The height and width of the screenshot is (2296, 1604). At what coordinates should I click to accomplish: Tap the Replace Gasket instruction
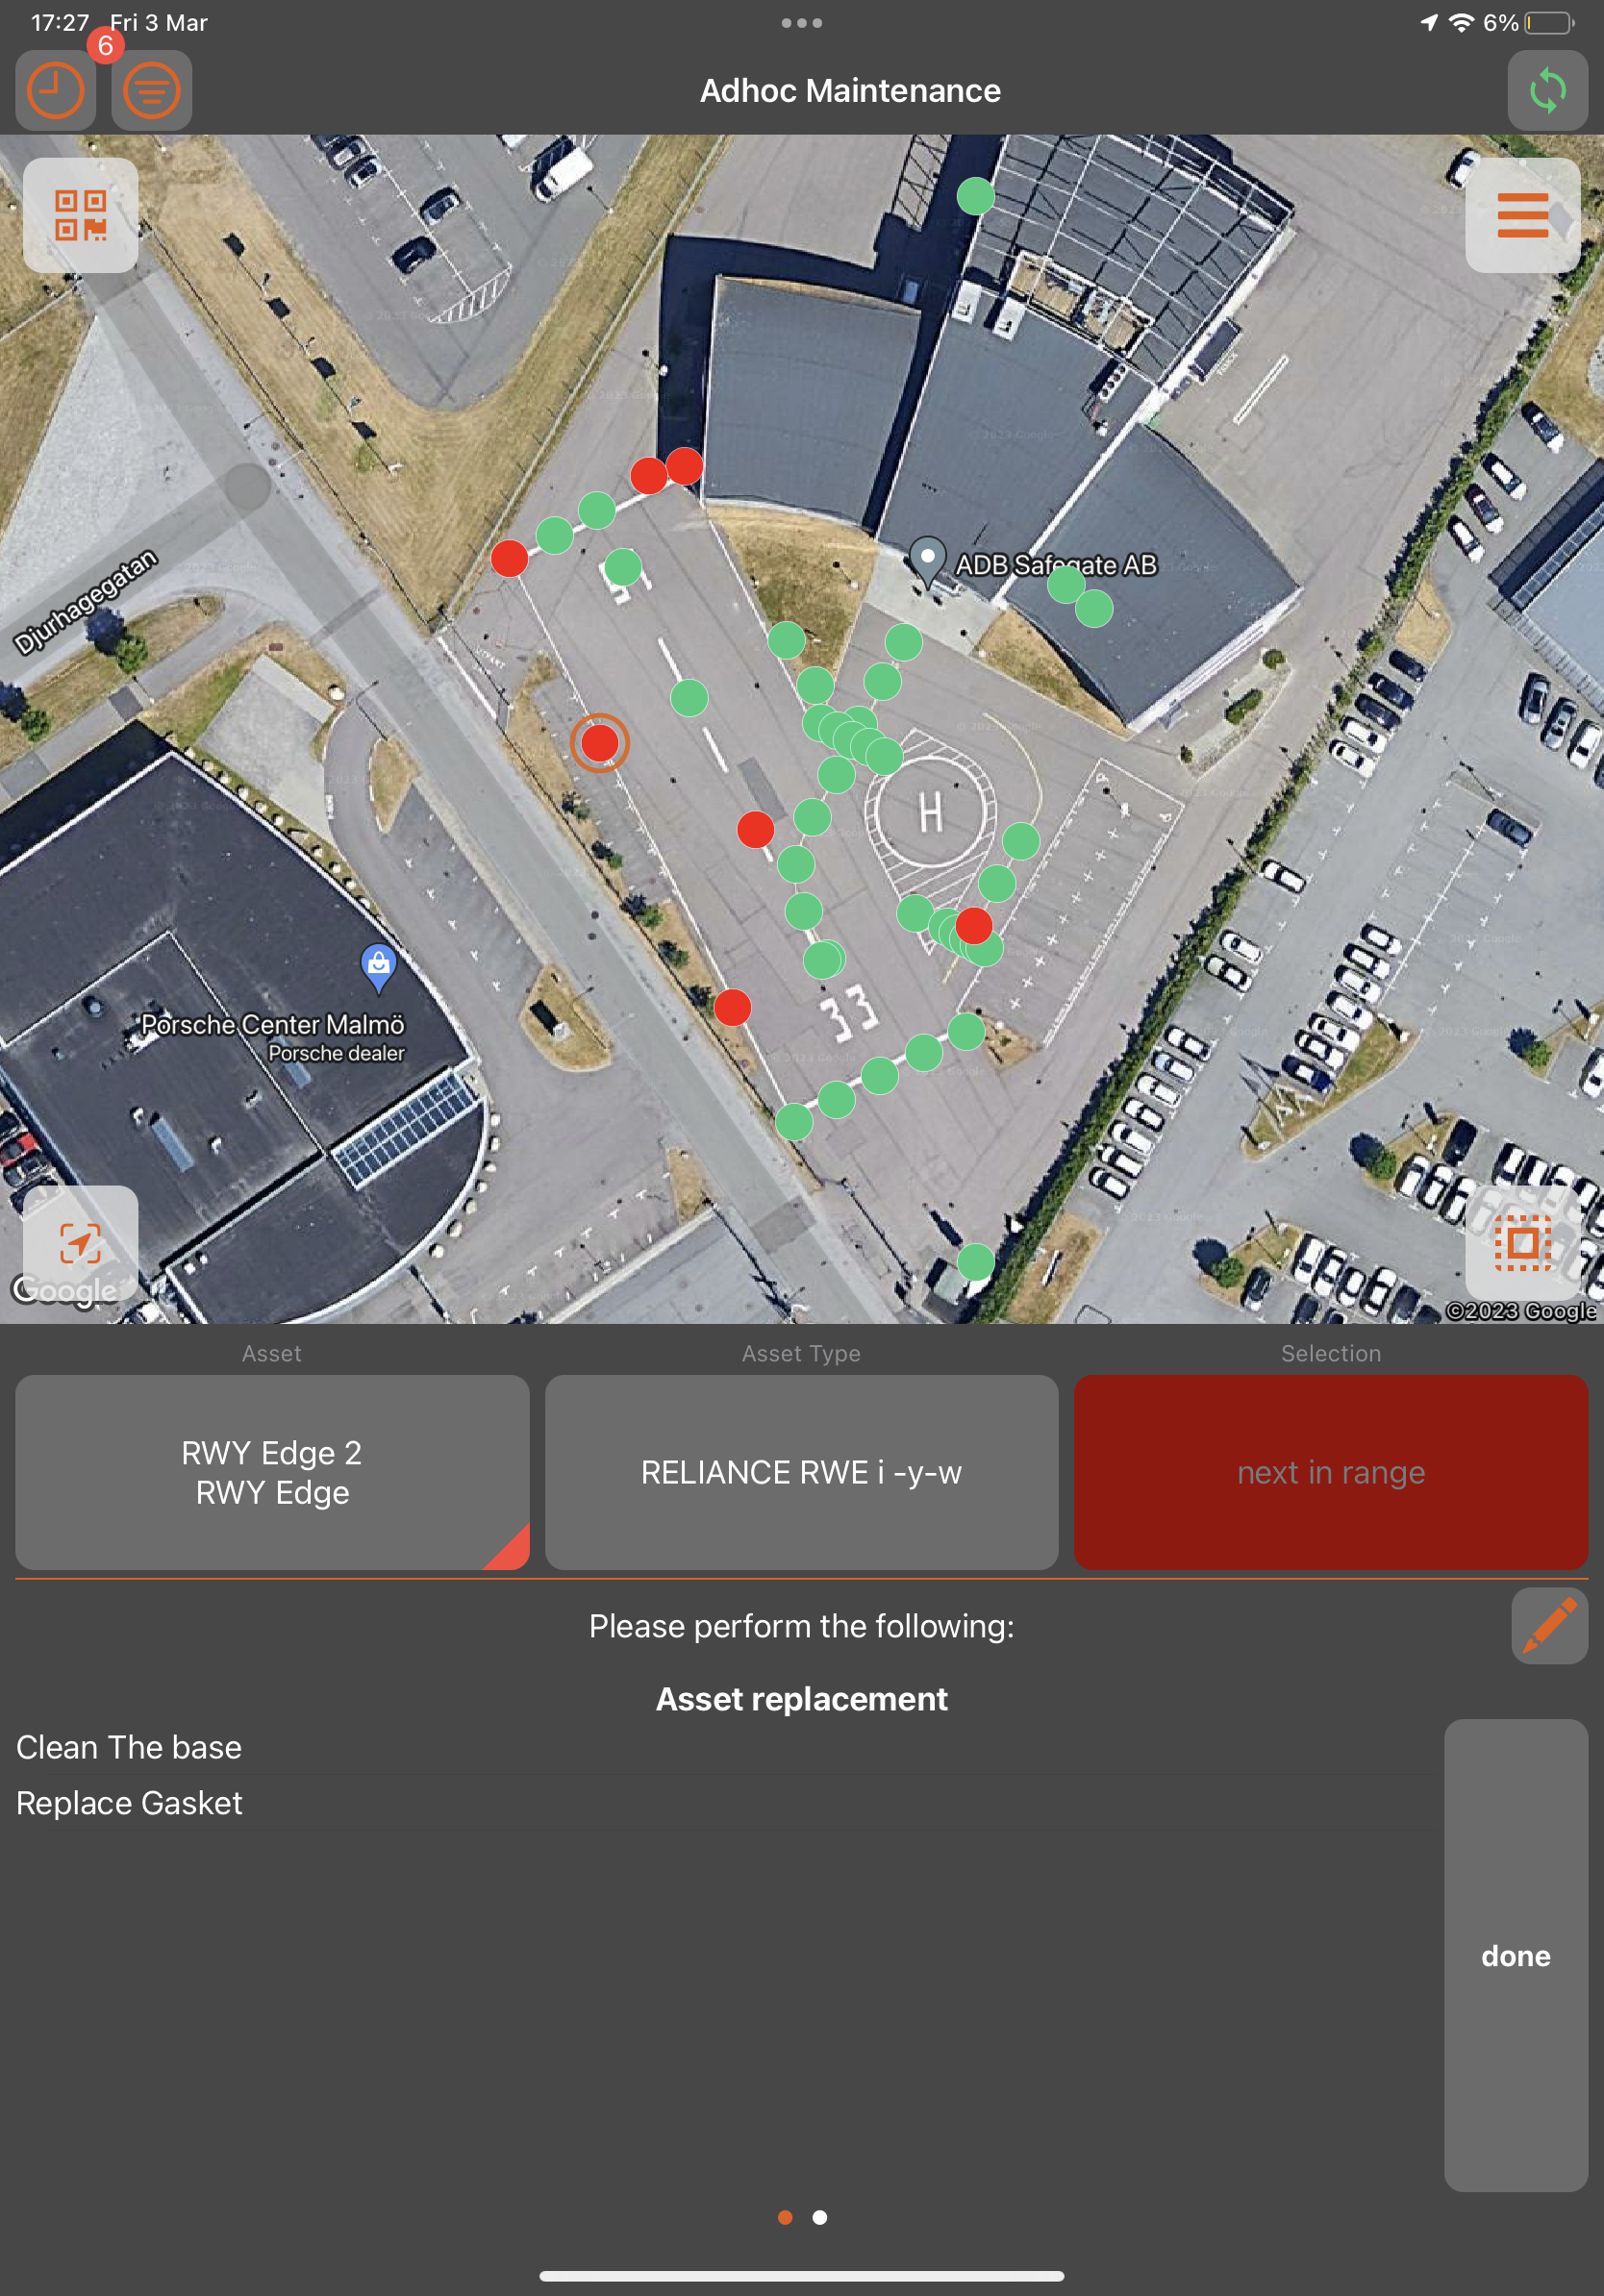(130, 1803)
